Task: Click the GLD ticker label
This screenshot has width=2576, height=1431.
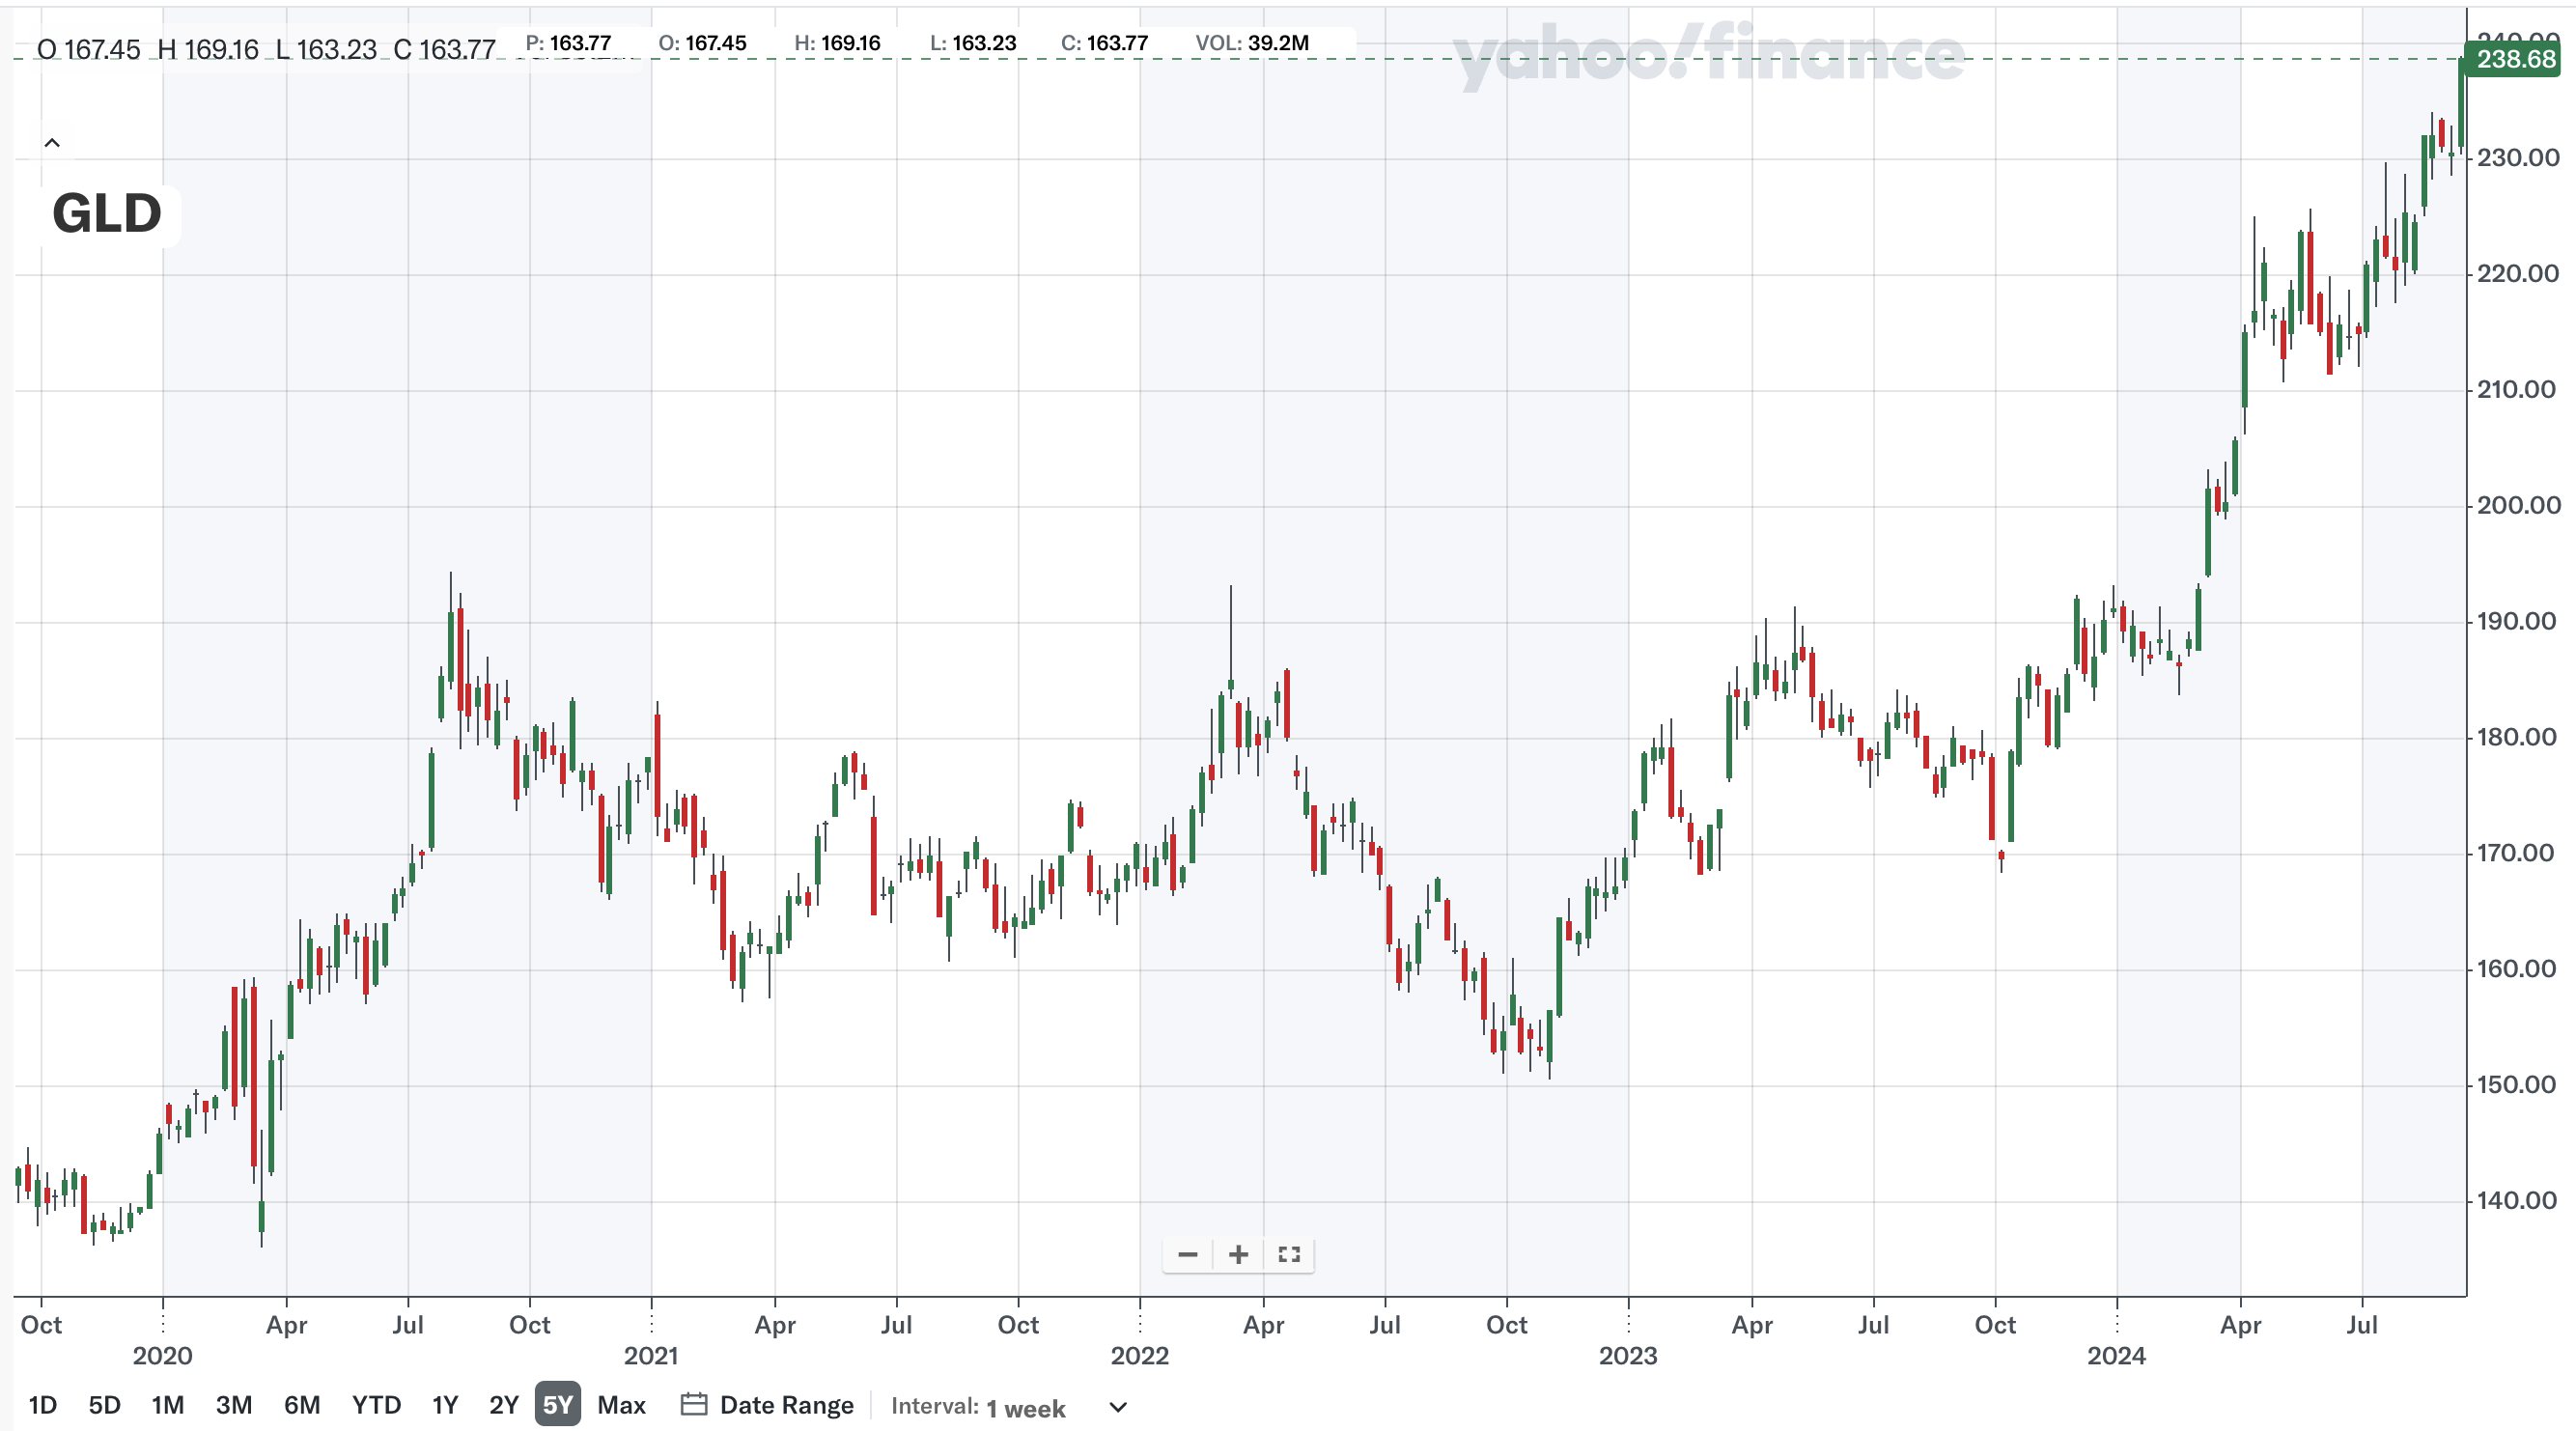Action: pos(107,214)
